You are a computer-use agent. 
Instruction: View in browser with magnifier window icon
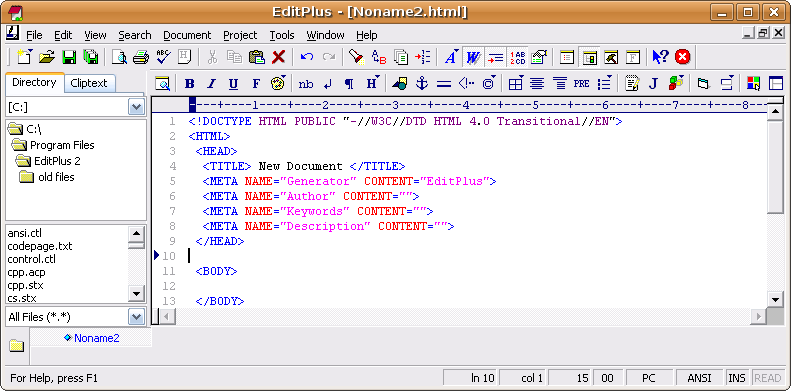163,83
